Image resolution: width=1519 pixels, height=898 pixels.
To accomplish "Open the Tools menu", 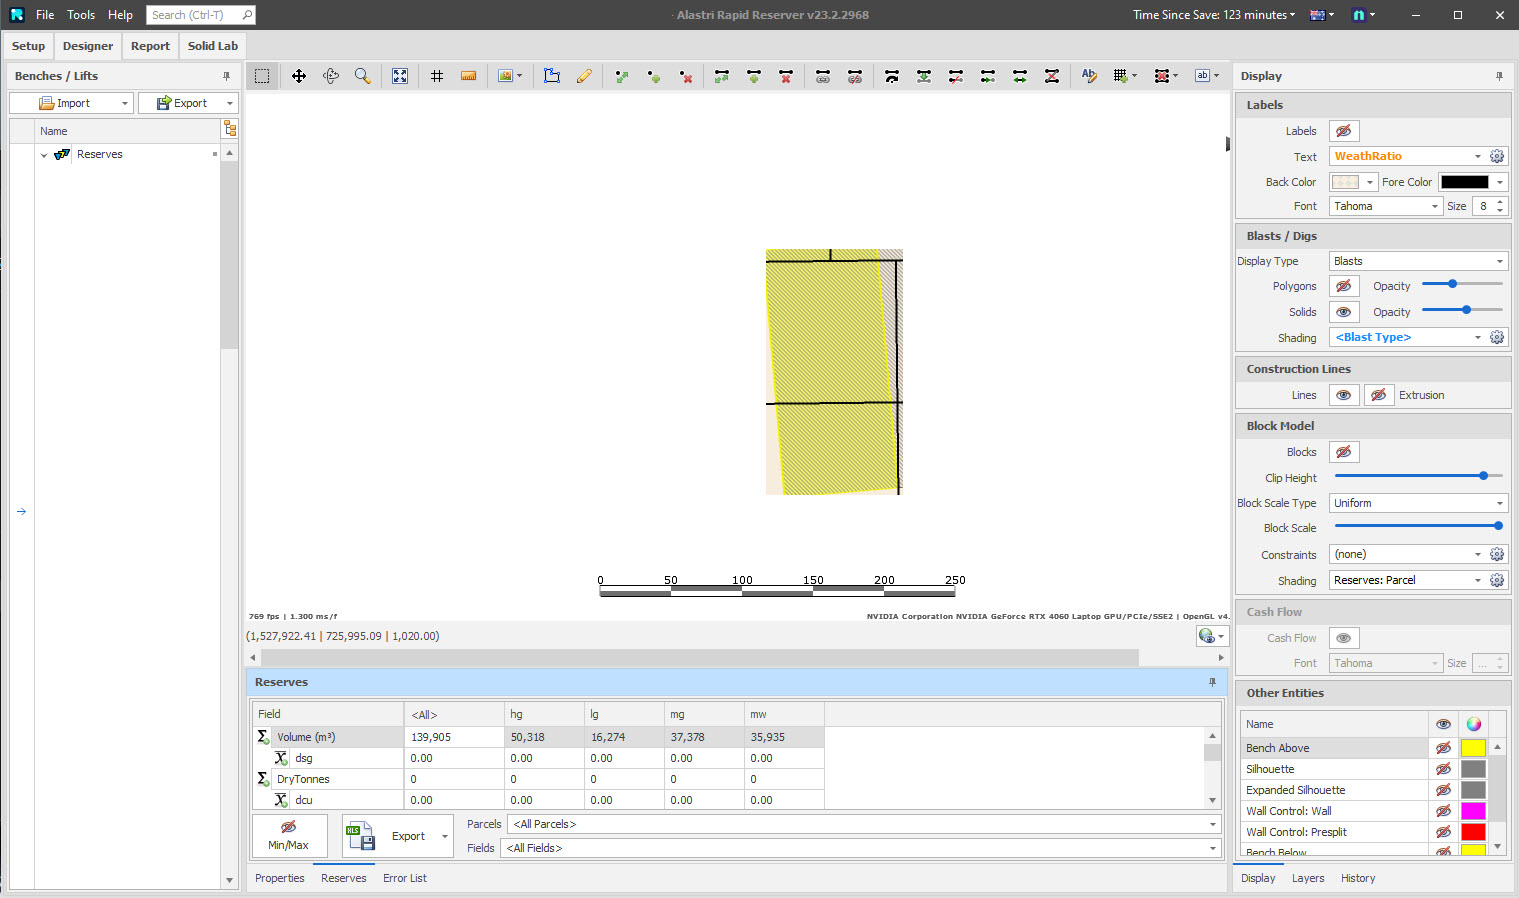I will pyautogui.click(x=81, y=15).
